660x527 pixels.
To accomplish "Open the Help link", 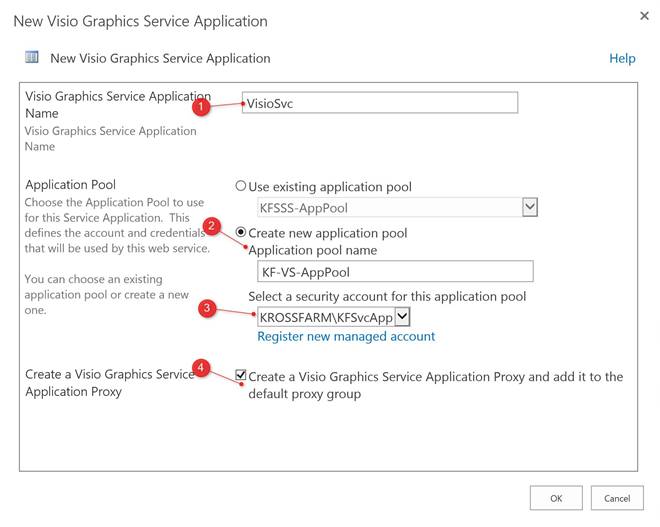I will [x=622, y=59].
